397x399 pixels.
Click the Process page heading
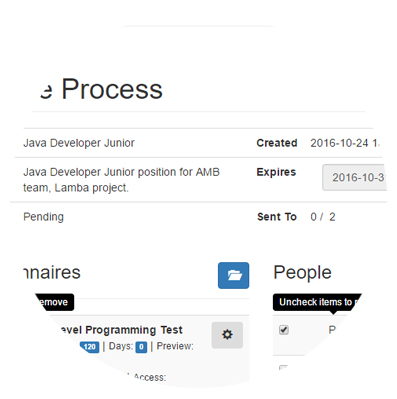(112, 89)
